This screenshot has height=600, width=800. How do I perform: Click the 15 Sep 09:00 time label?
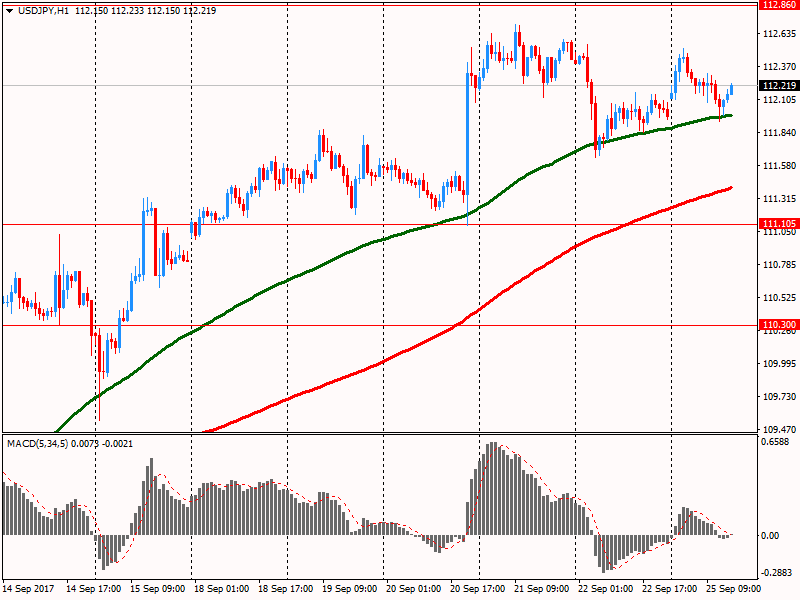158,589
